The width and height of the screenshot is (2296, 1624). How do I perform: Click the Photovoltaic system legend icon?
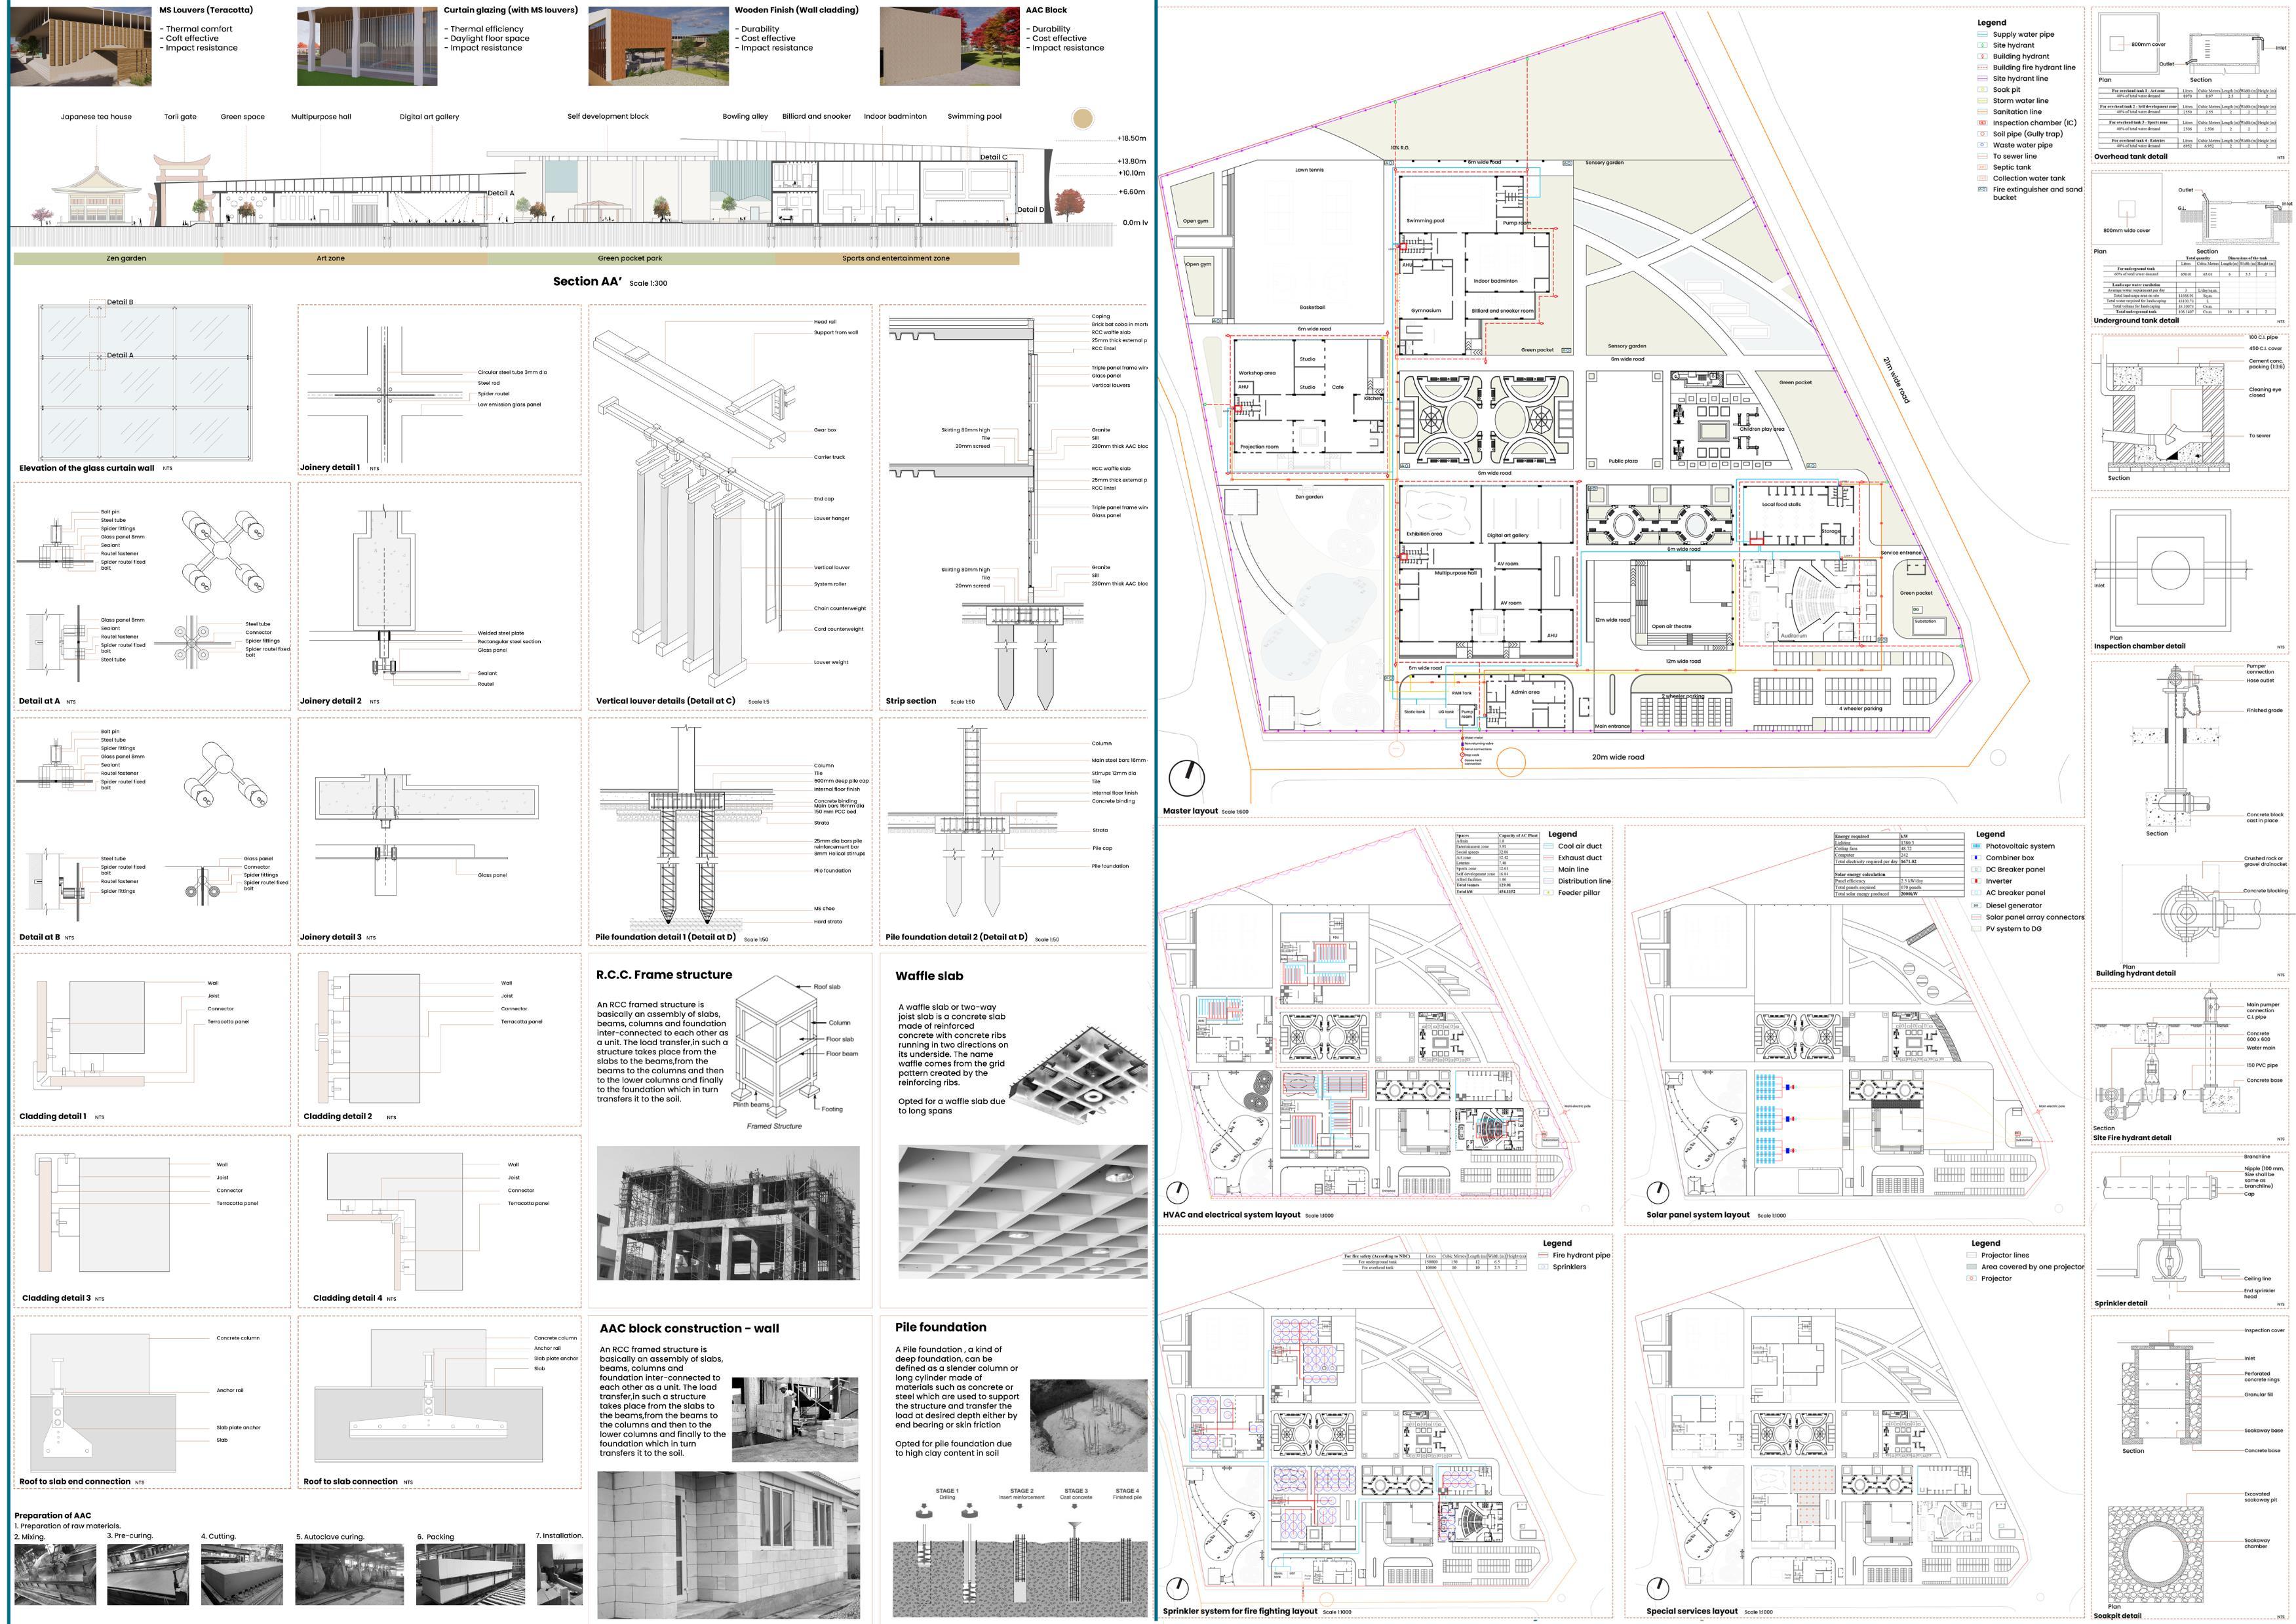tap(1976, 846)
